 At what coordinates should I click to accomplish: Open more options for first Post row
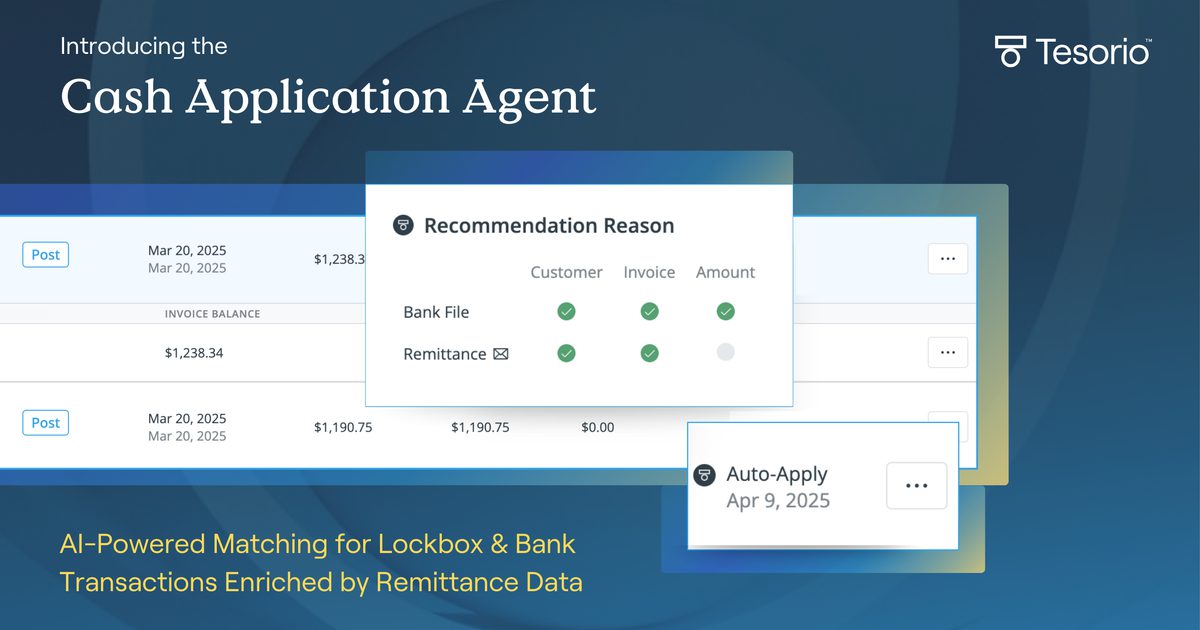(948, 258)
